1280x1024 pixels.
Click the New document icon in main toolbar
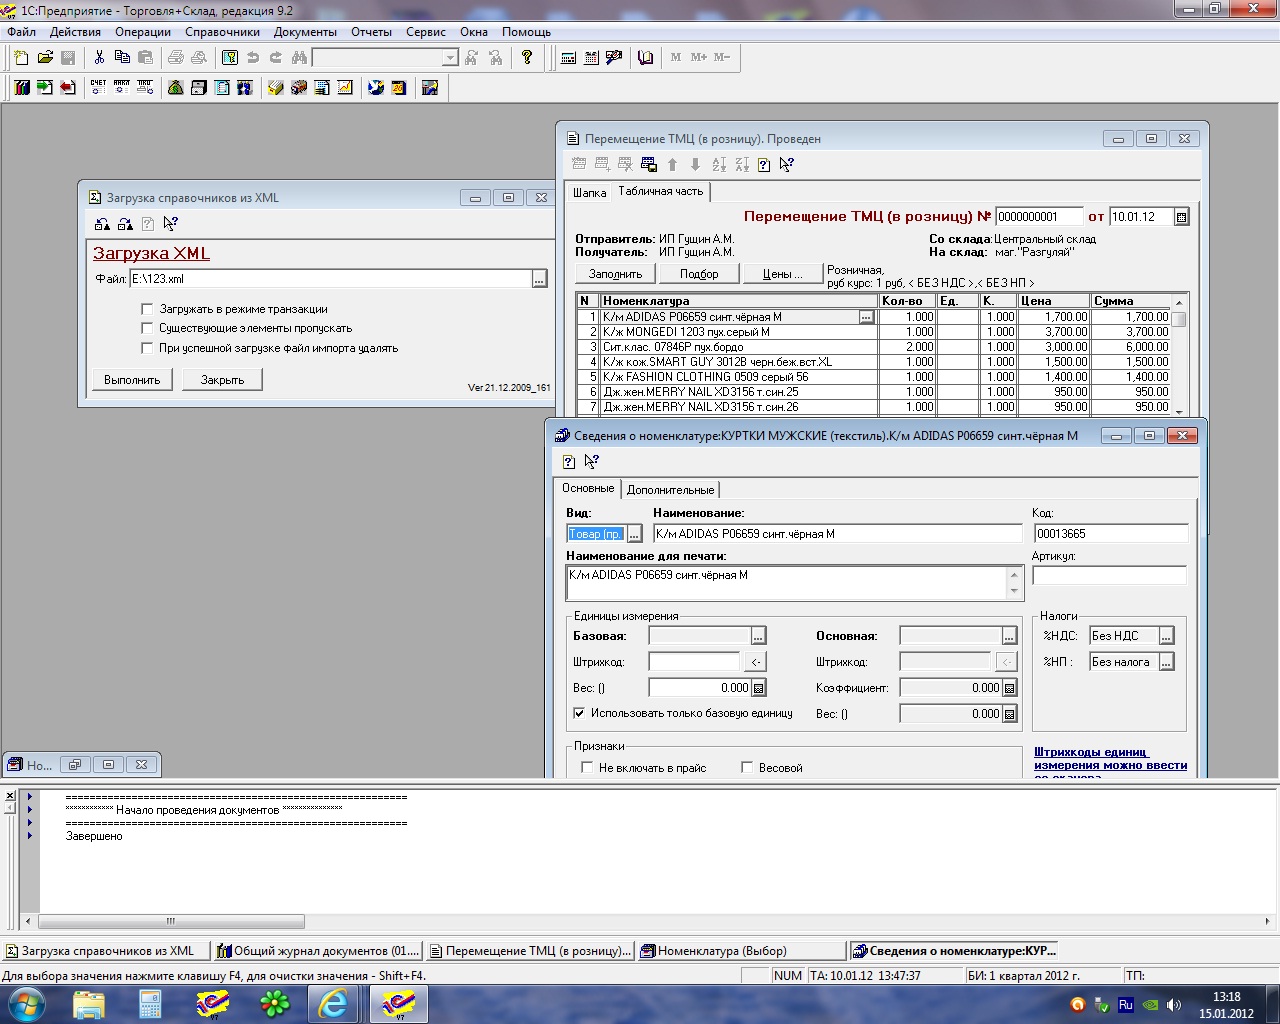pyautogui.click(x=21, y=58)
